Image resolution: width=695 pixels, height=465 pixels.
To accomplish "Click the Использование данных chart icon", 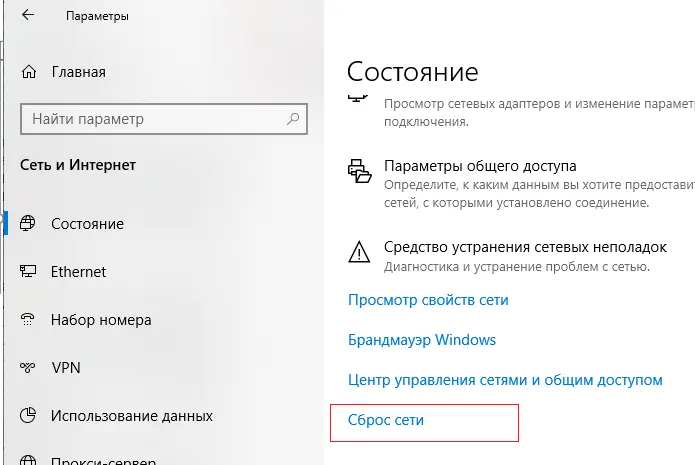I will tap(27, 415).
